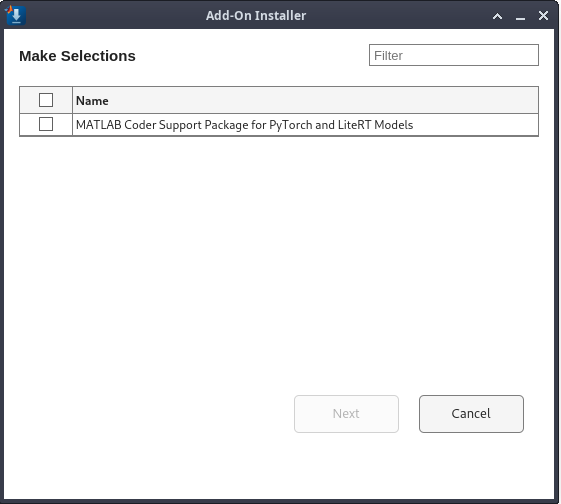The image size is (561, 504).
Task: Select MATLAB Coder Support Package for PyTorch row
Action: point(279,125)
